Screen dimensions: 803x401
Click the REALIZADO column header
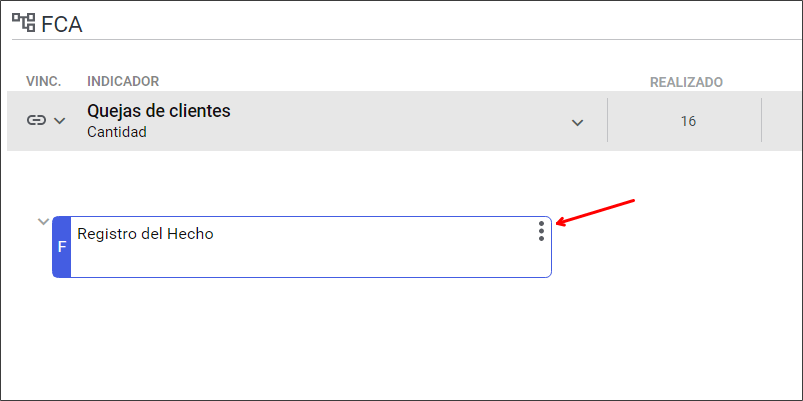pyautogui.click(x=686, y=82)
